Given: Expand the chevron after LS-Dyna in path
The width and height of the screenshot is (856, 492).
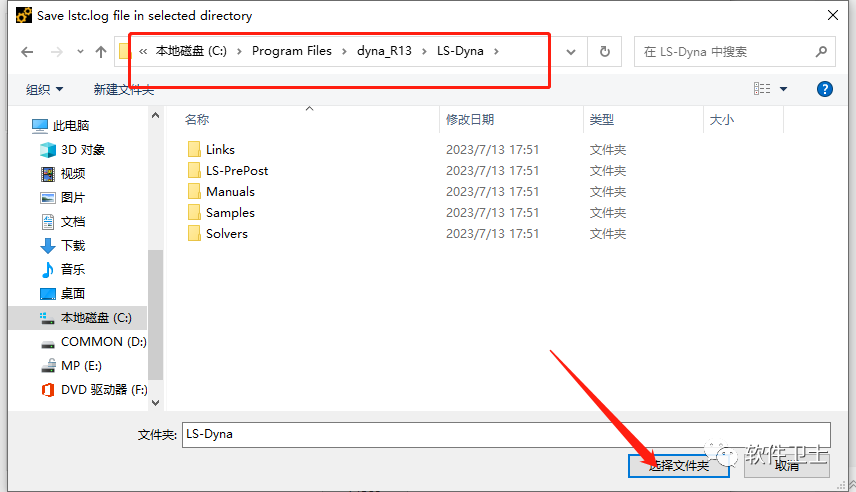Looking at the screenshot, I should pyautogui.click(x=496, y=51).
